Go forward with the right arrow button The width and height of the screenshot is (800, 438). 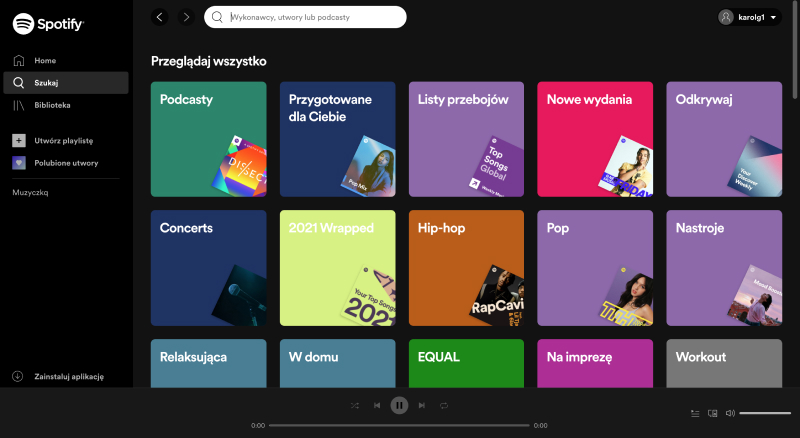pyautogui.click(x=186, y=17)
